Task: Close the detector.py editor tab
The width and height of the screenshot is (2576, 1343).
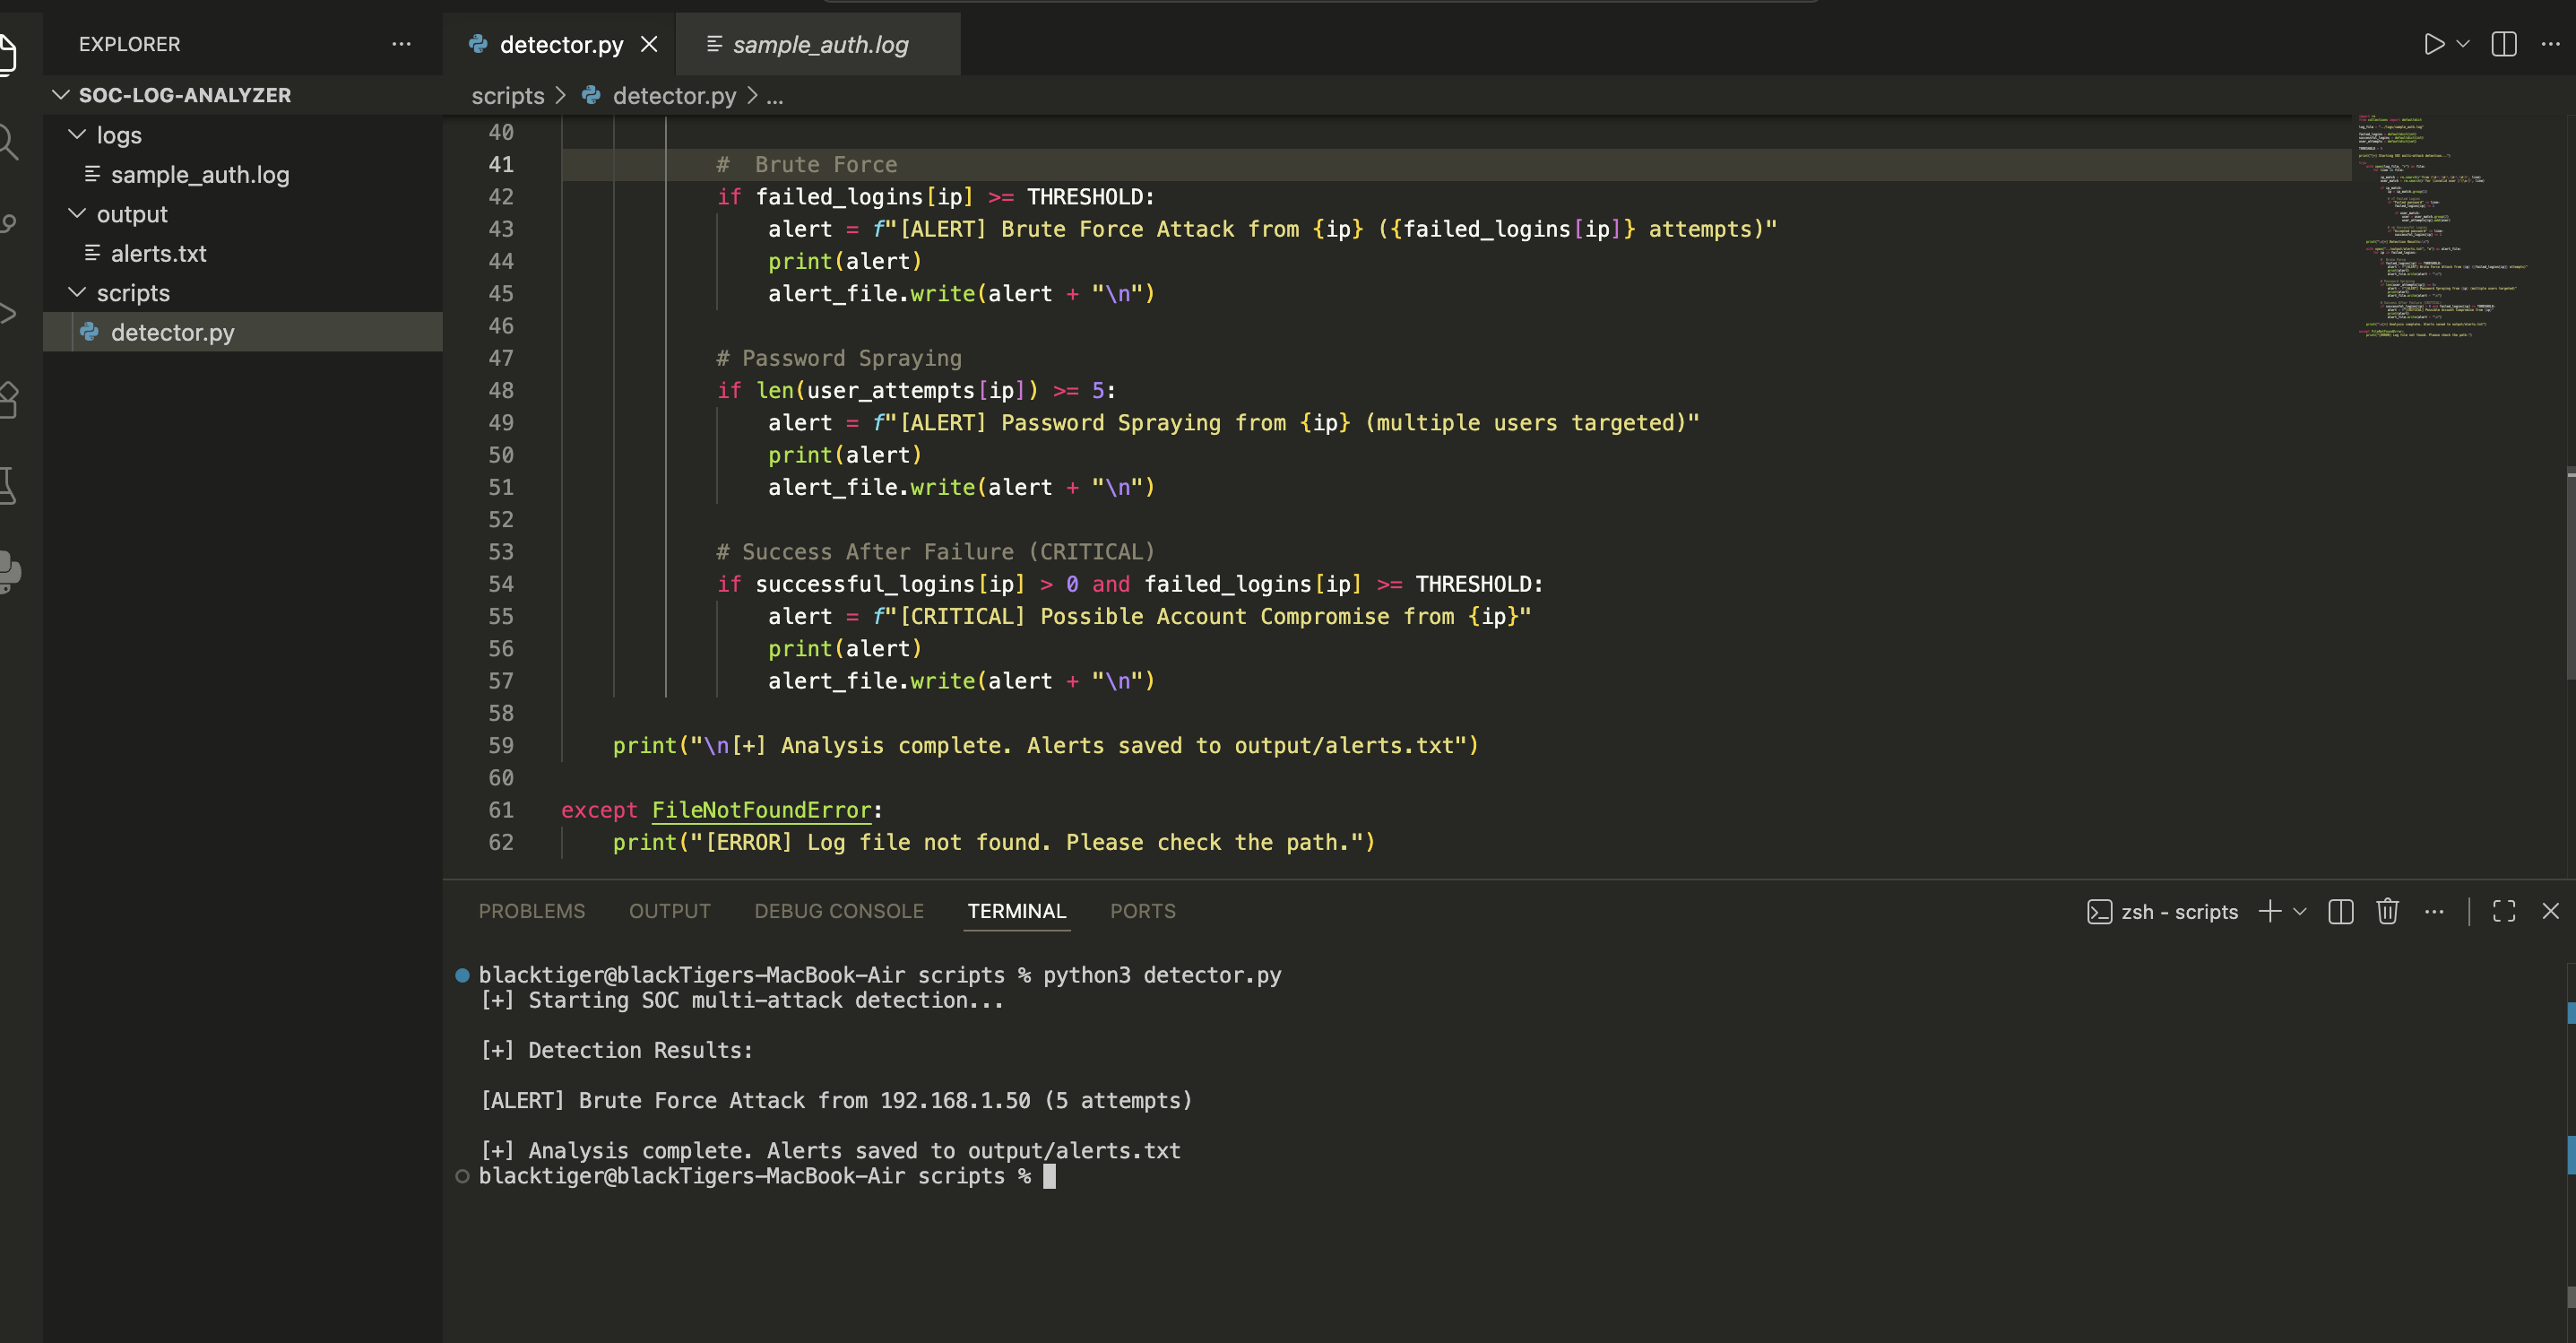Action: tap(649, 44)
